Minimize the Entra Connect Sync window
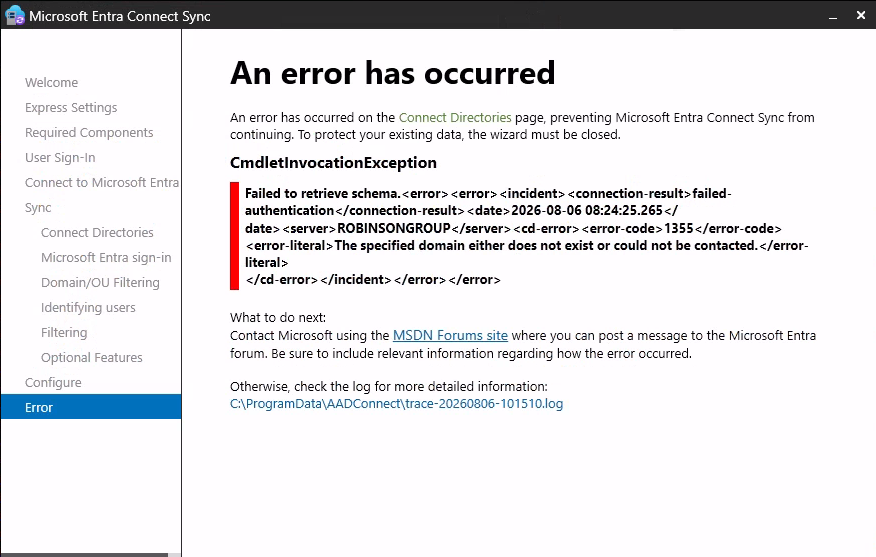 (x=833, y=16)
